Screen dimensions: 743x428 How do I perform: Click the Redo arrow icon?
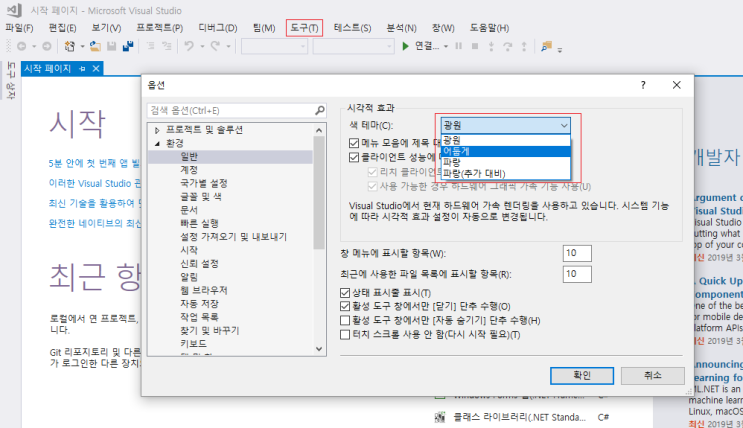[x=215, y=46]
